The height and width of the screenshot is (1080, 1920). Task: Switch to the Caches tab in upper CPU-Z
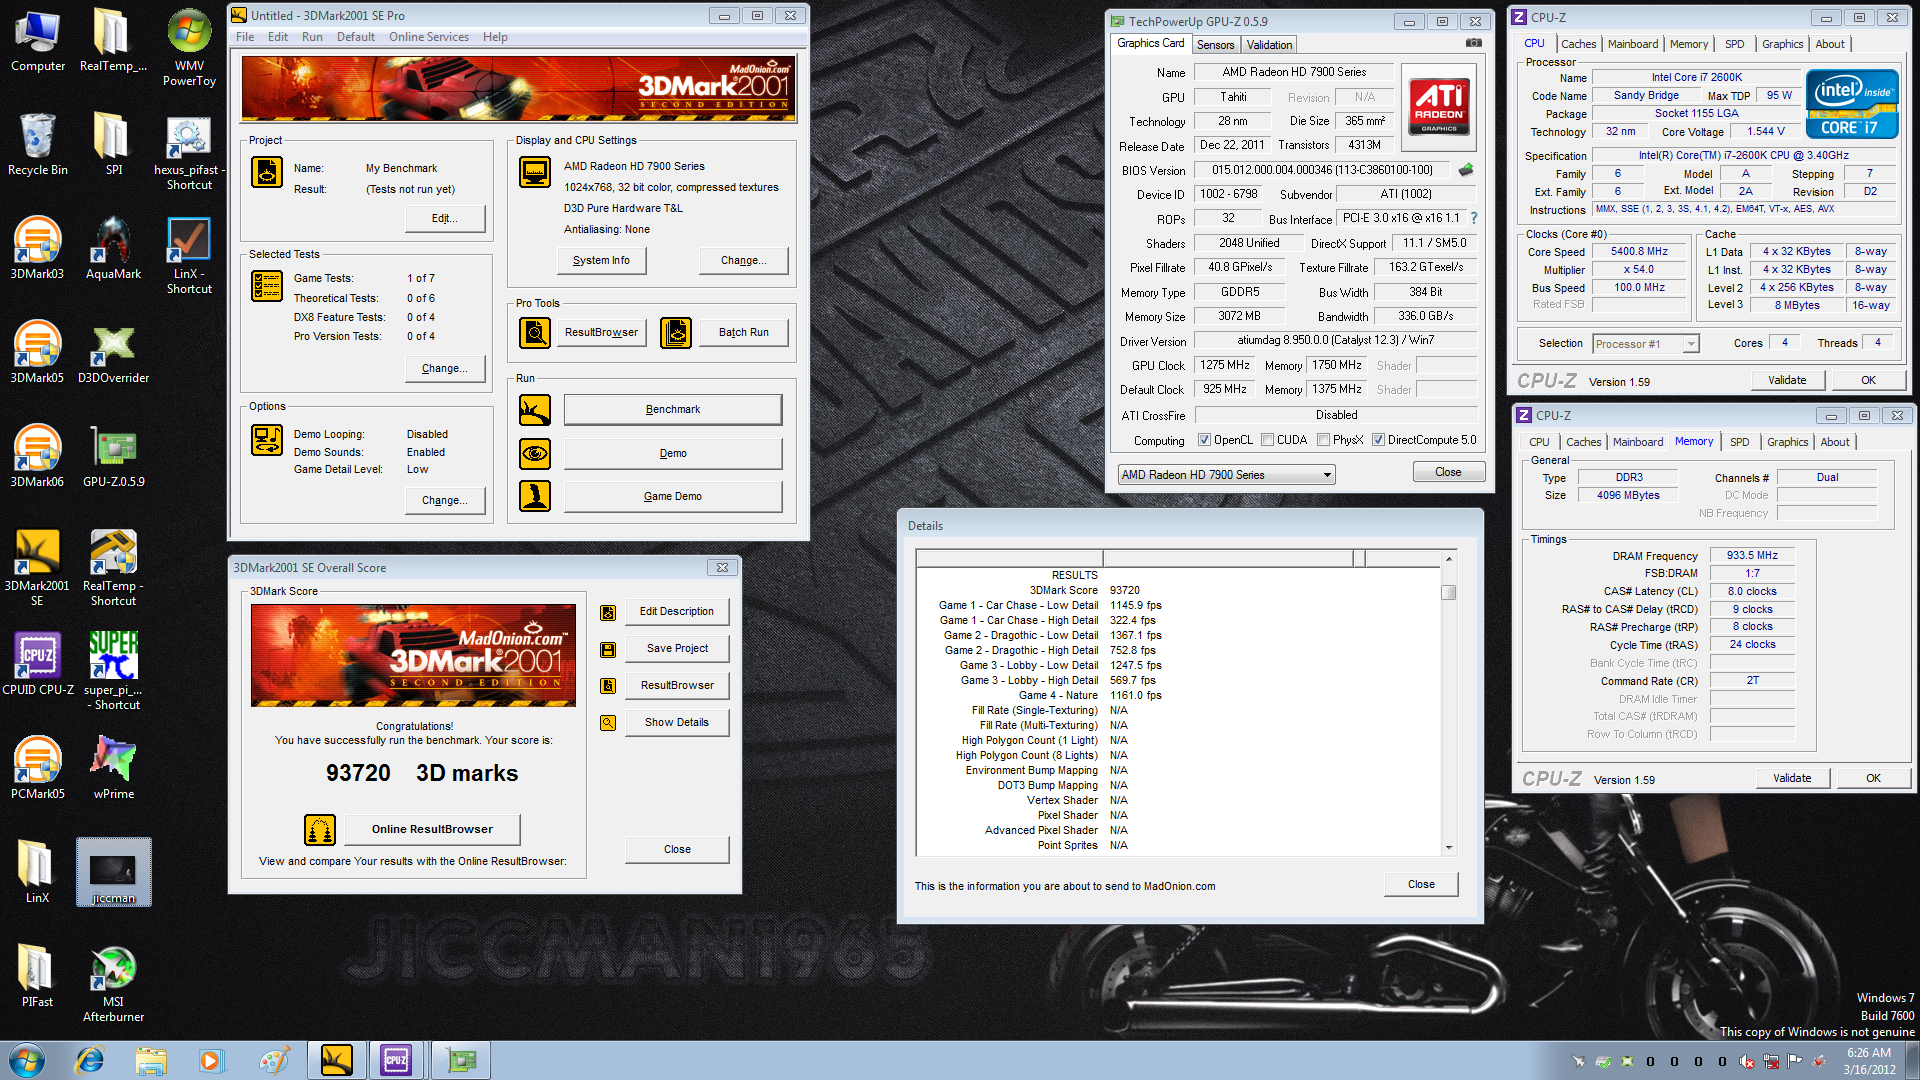point(1578,44)
